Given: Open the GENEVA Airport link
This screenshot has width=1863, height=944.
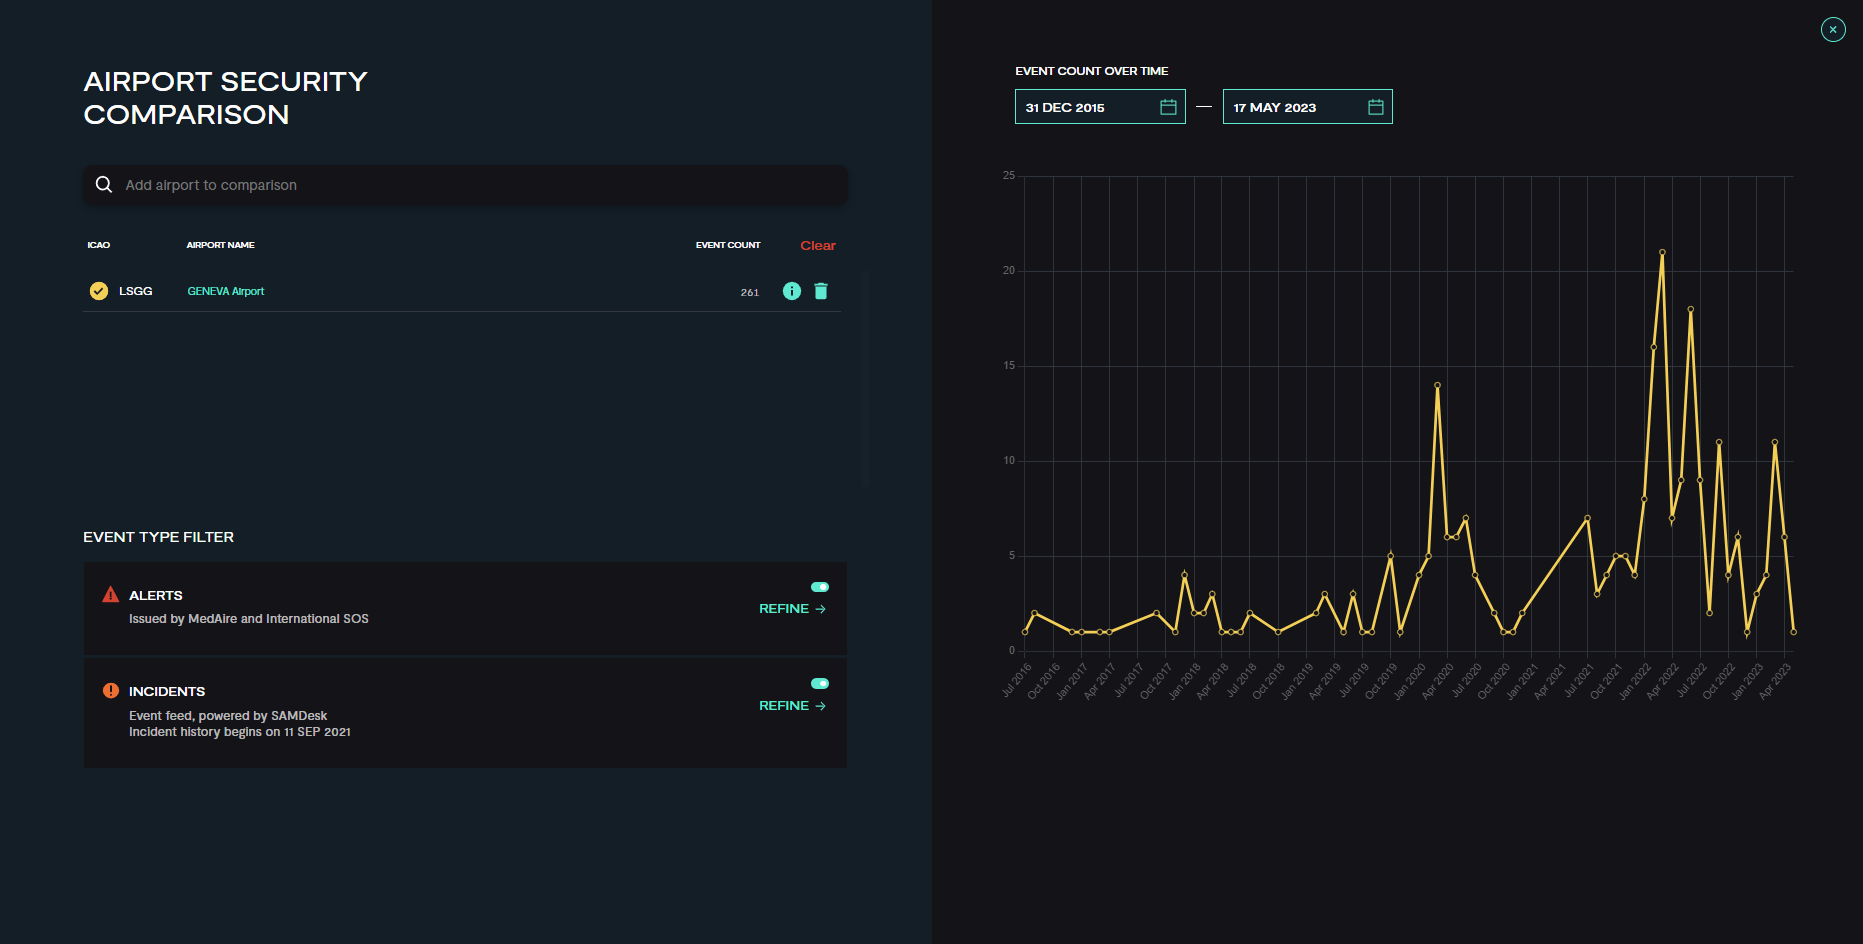Looking at the screenshot, I should 226,292.
